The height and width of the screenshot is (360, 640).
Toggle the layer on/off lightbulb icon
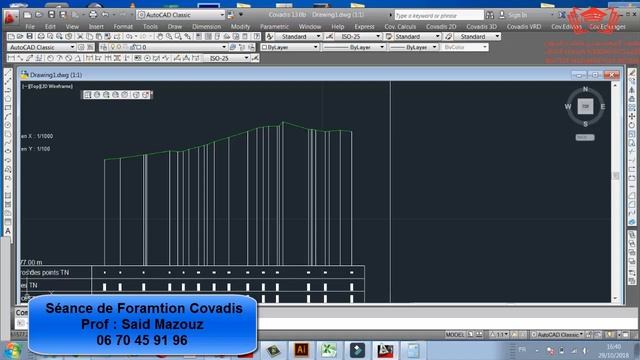tap(113, 47)
